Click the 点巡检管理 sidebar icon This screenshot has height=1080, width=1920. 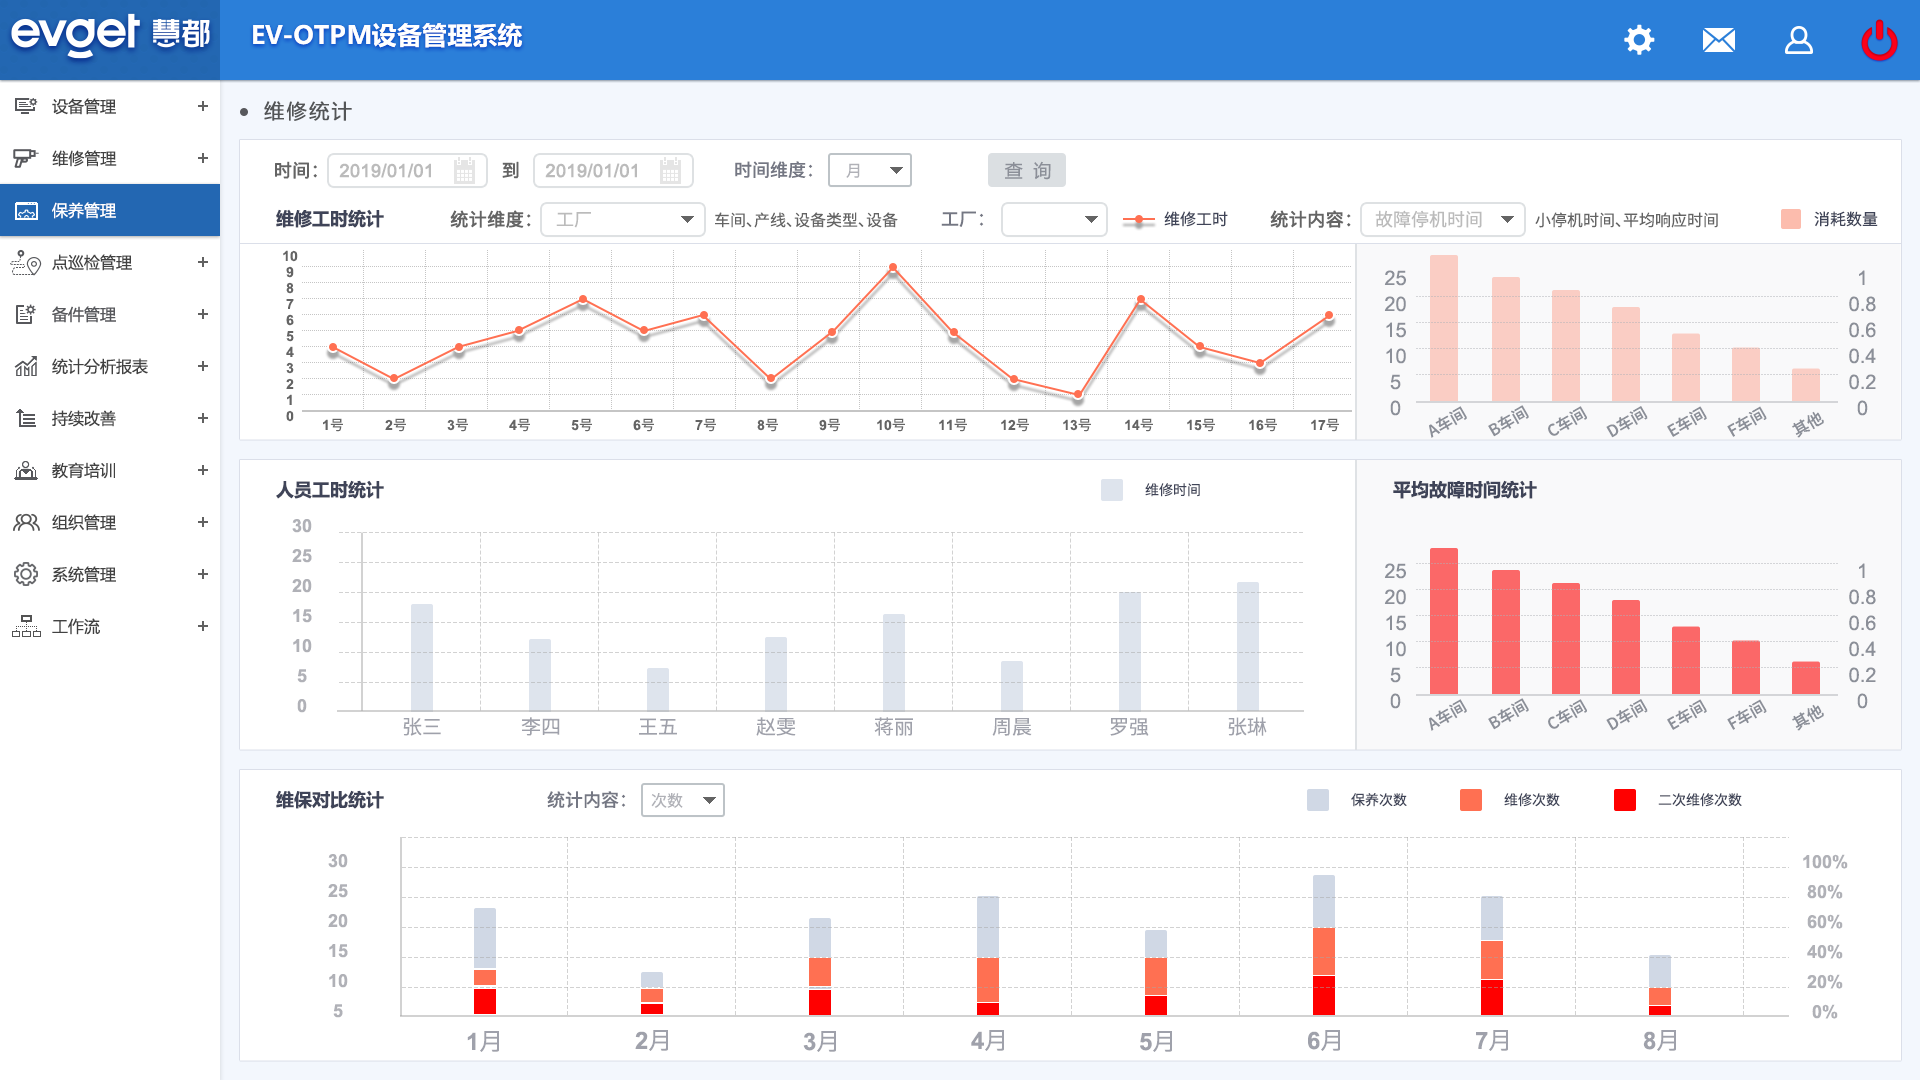[x=26, y=263]
